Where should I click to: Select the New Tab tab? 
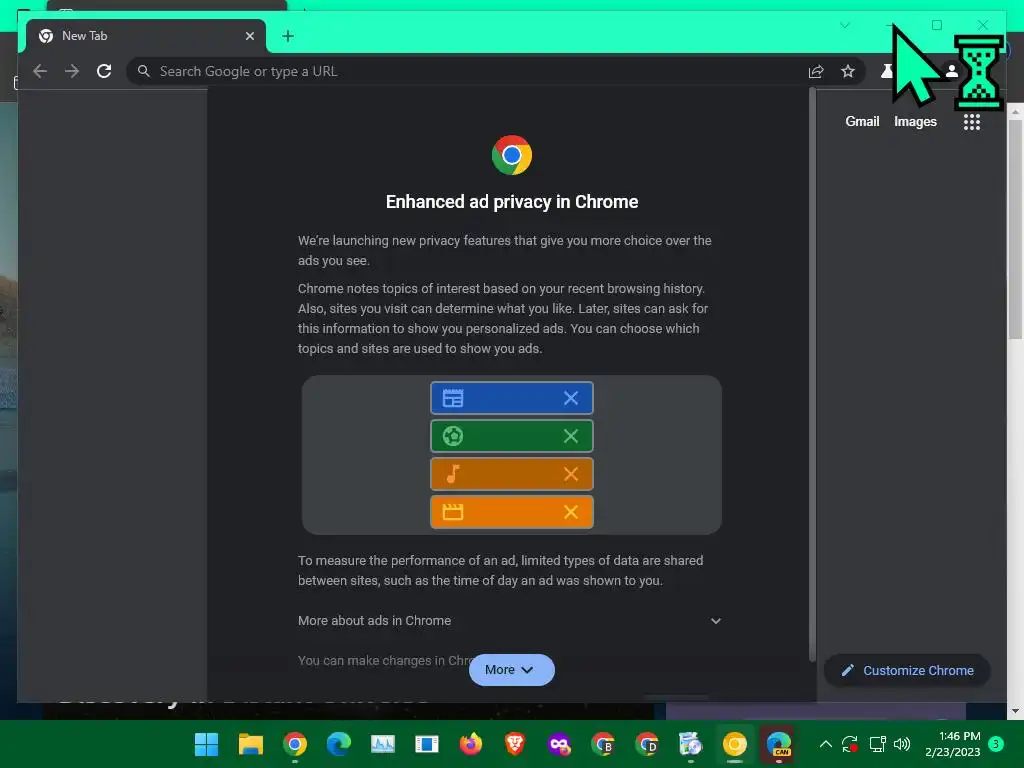coord(146,36)
